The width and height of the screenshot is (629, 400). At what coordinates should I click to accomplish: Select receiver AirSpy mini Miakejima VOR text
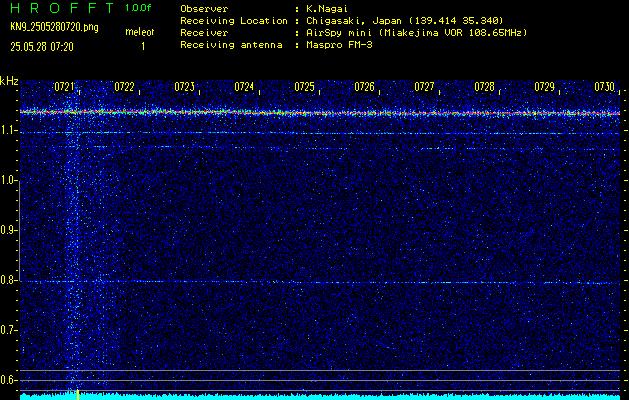point(417,33)
